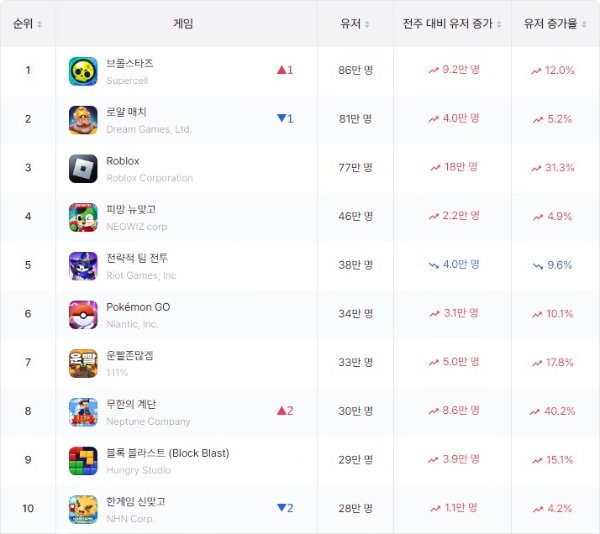Open the Roblox title link

122,161
